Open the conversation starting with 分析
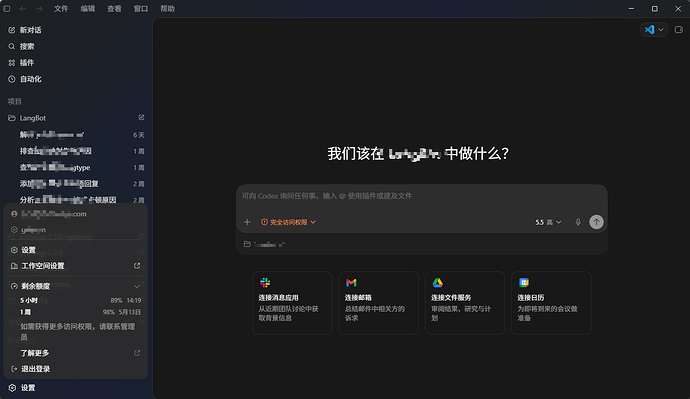This screenshot has width=690, height=399. pyautogui.click(x=76, y=199)
